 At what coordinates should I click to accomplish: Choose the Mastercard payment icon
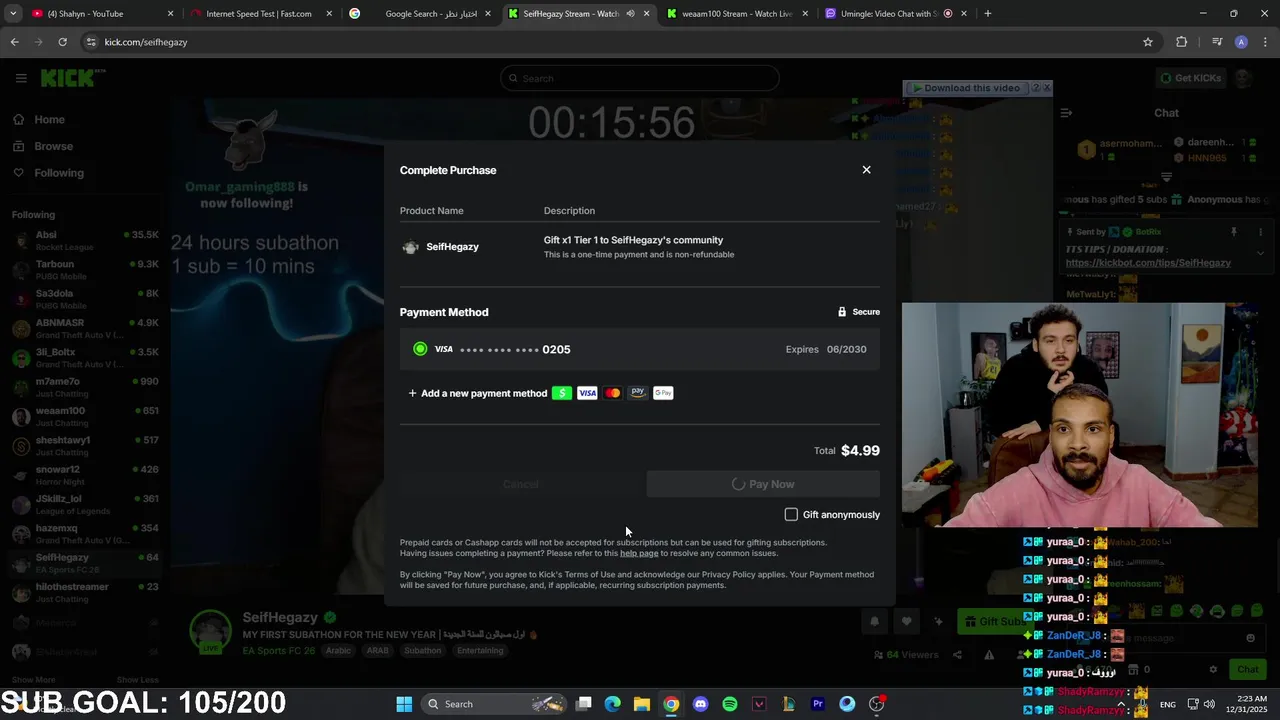[612, 393]
